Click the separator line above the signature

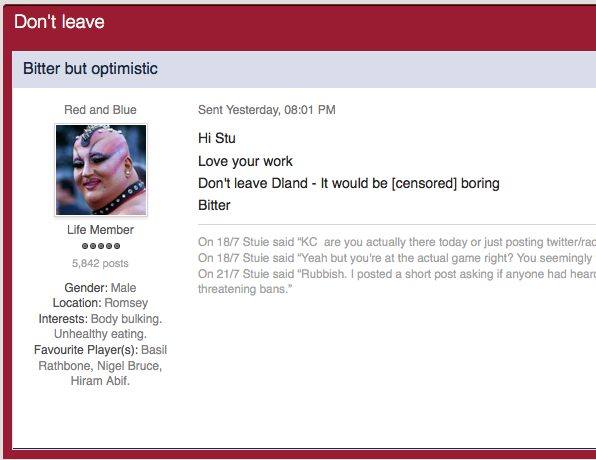(x=397, y=225)
